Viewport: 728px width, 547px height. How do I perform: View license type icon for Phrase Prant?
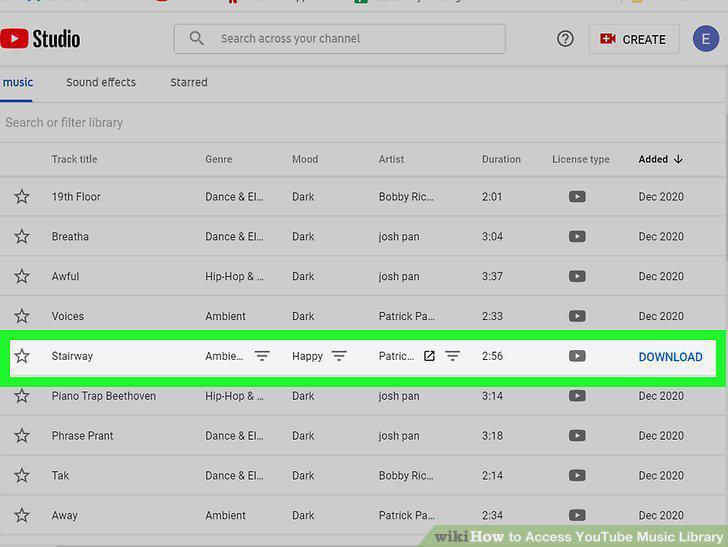pyautogui.click(x=577, y=436)
